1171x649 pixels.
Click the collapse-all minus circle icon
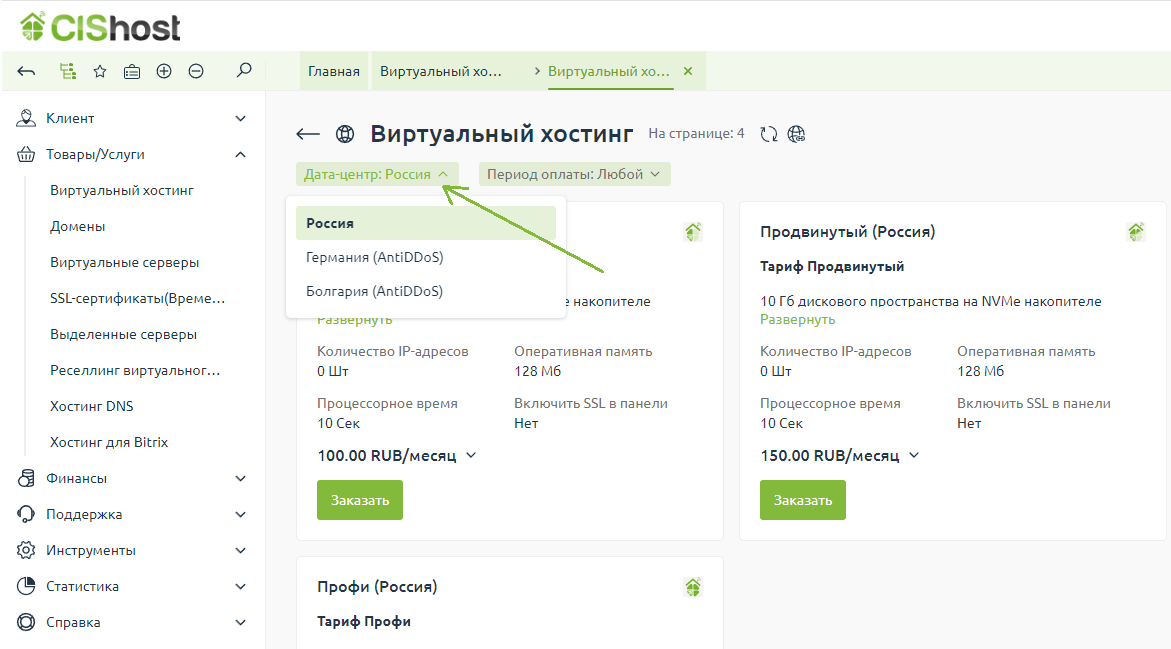196,71
